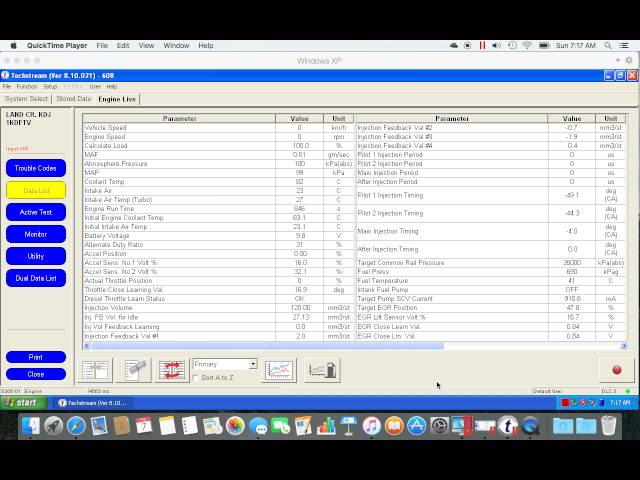Select Main Injection Timing row

point(491,231)
